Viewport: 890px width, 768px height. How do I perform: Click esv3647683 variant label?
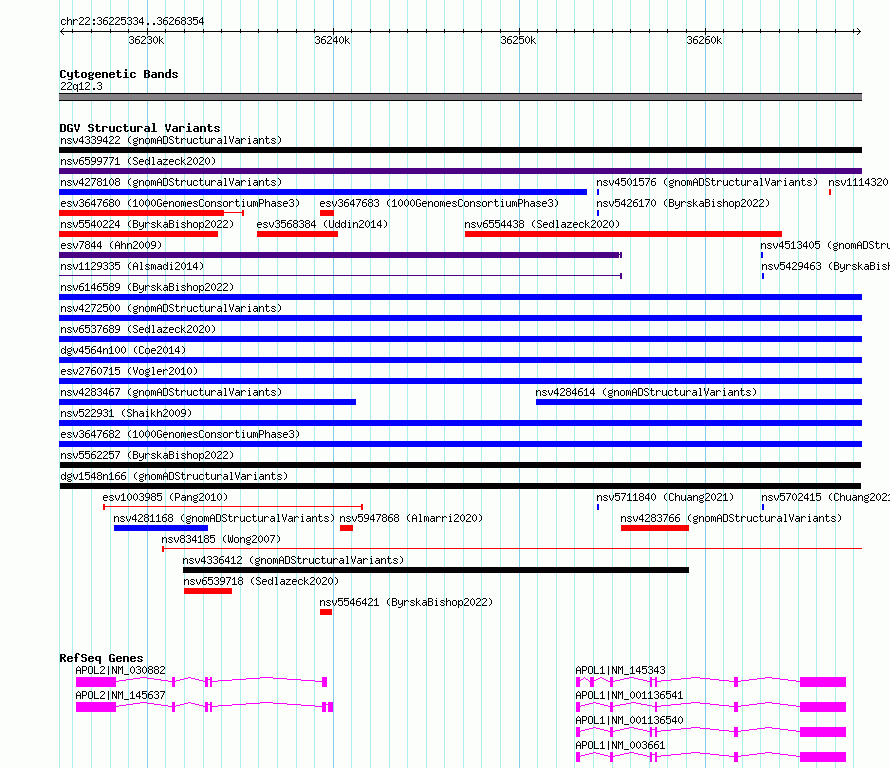(439, 203)
